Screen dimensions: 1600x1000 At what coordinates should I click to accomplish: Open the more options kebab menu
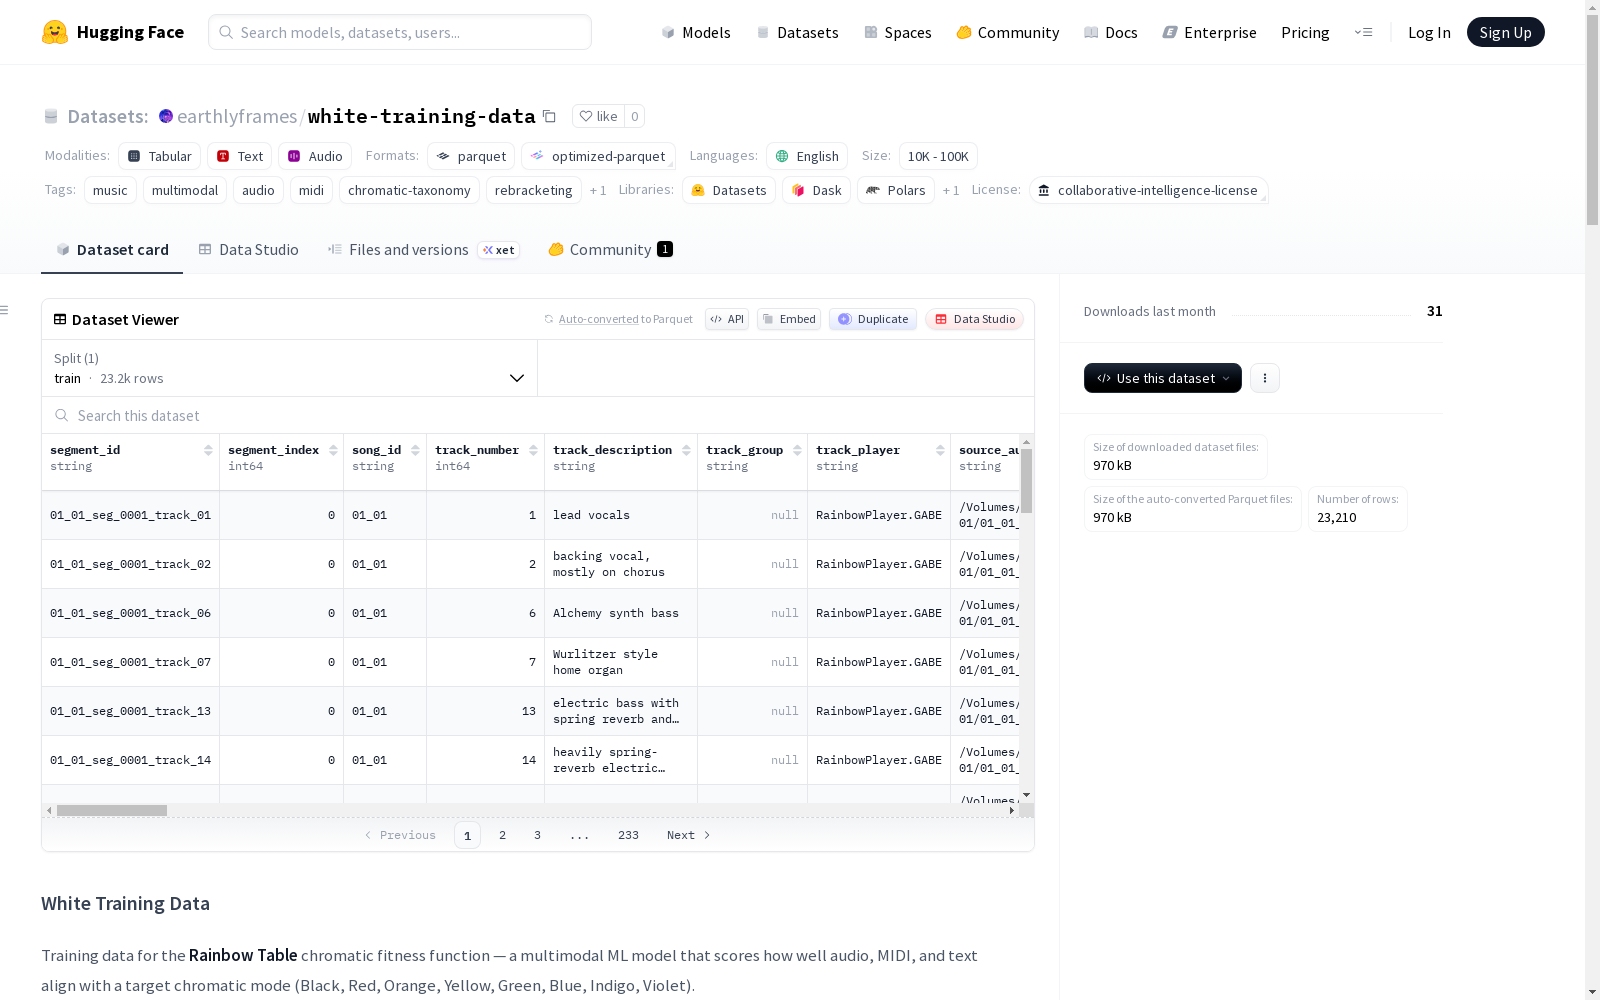1265,378
